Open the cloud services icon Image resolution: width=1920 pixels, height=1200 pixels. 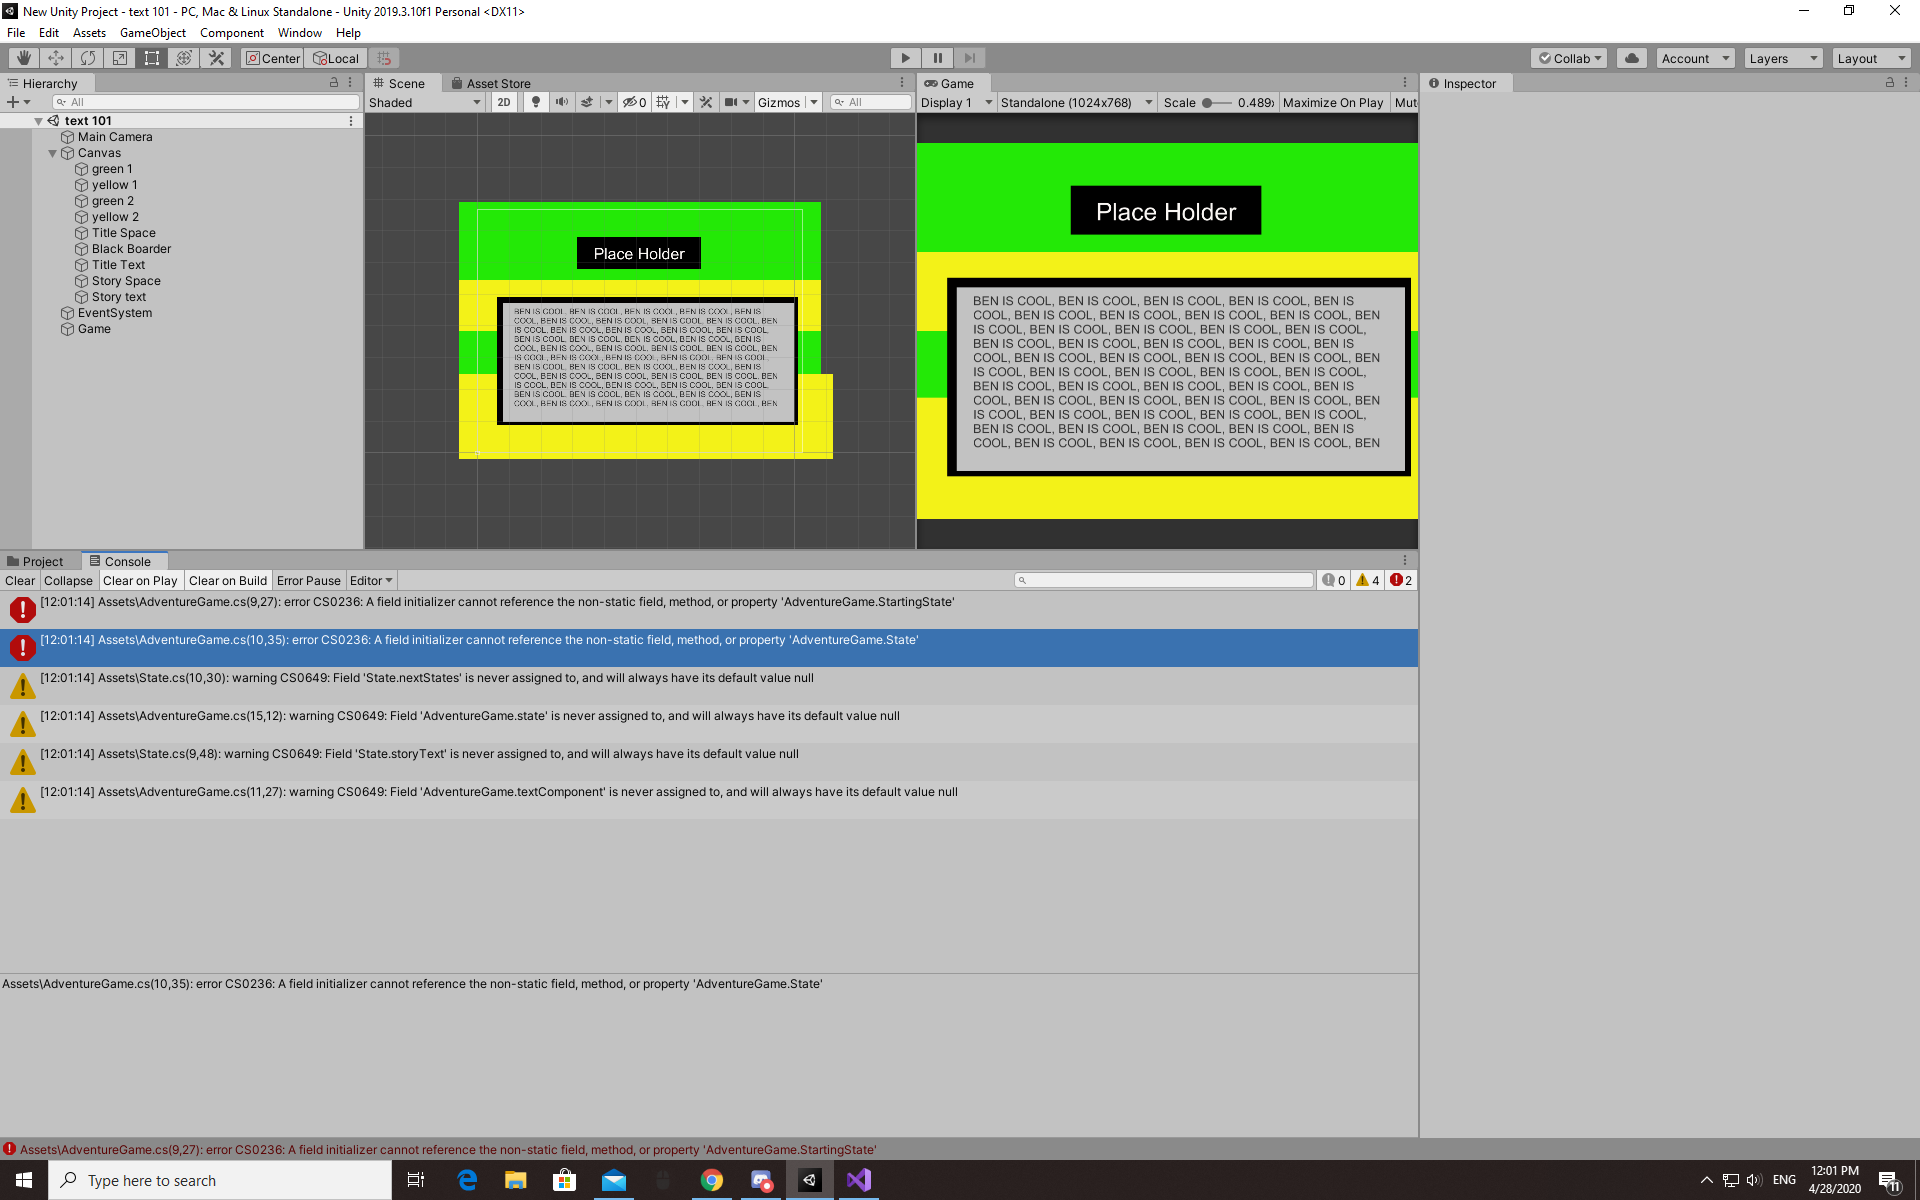1632,58
